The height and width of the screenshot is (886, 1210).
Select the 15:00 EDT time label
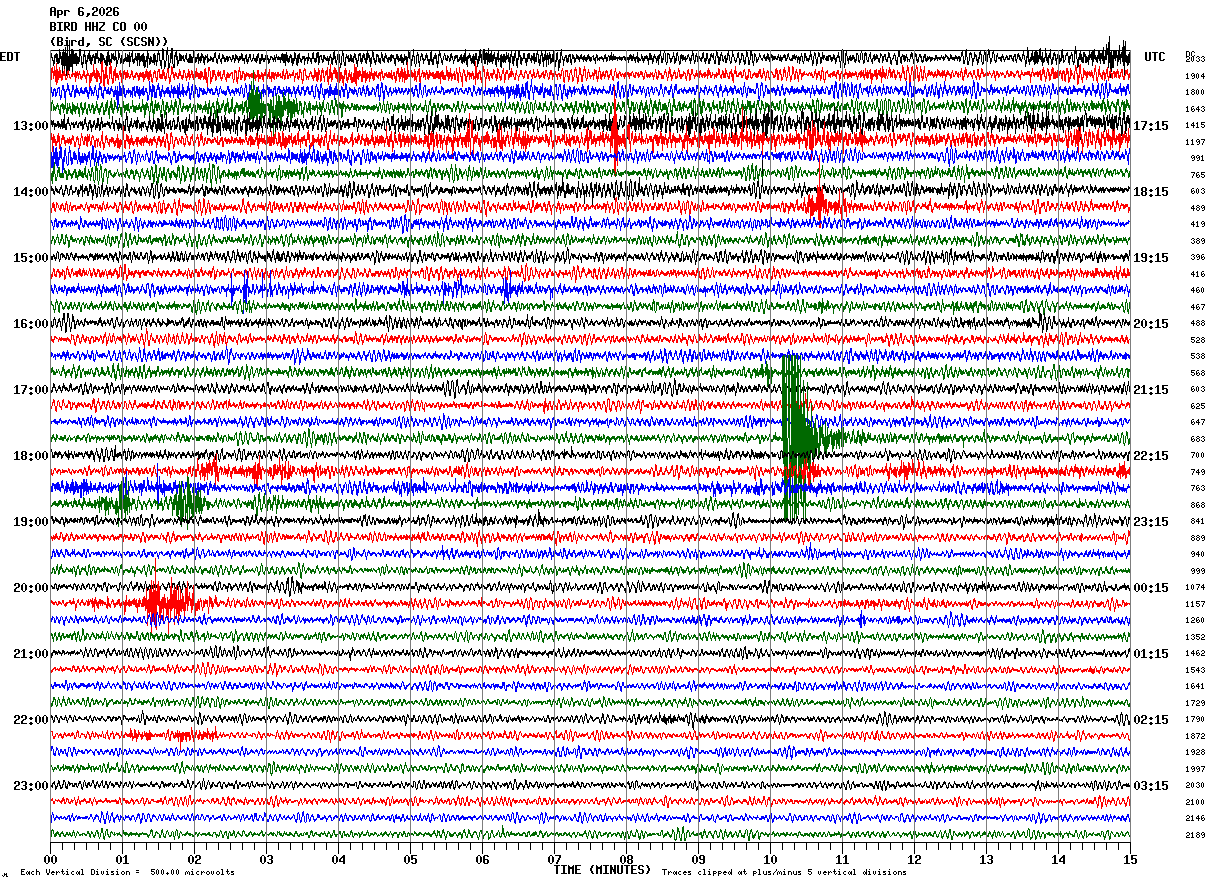point(31,258)
